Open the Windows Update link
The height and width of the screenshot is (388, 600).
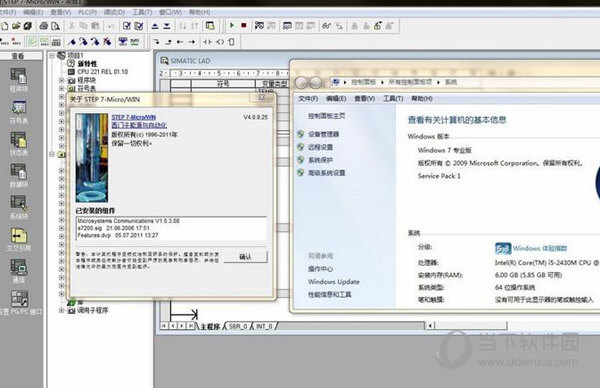point(334,282)
